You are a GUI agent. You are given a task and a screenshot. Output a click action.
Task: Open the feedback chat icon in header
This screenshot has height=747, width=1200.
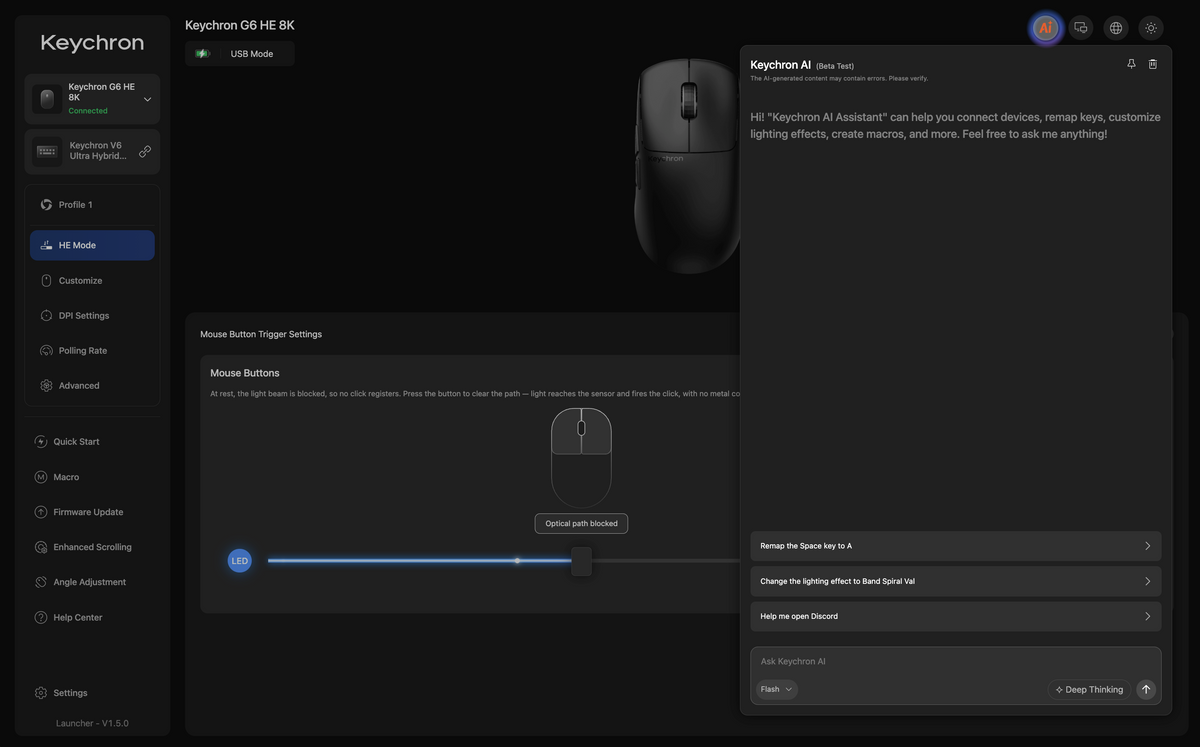point(1081,28)
